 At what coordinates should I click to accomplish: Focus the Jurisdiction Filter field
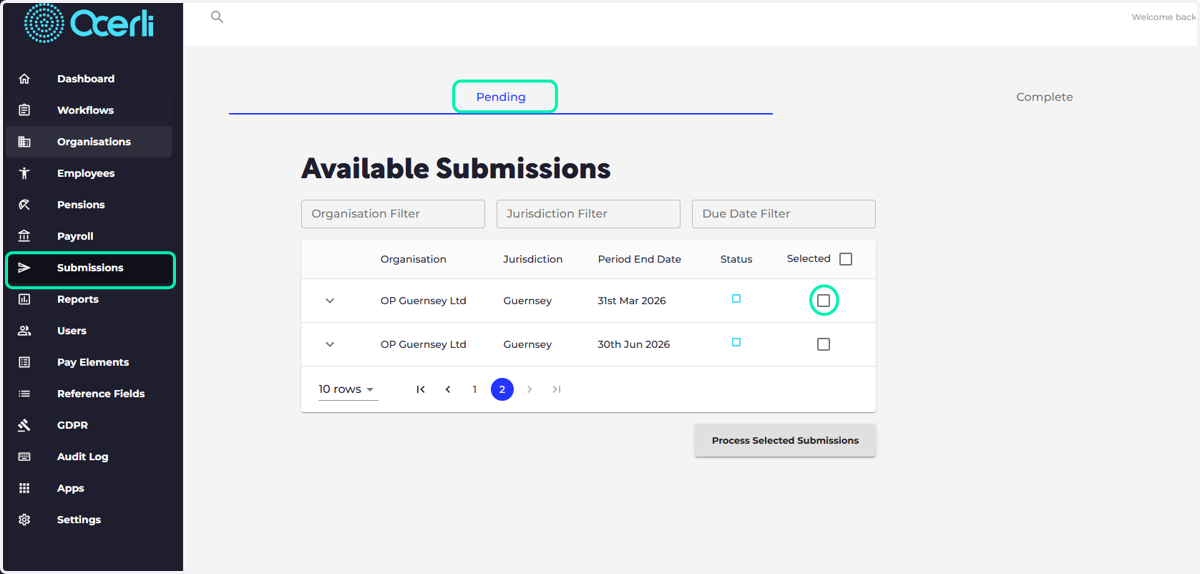pyautogui.click(x=588, y=214)
